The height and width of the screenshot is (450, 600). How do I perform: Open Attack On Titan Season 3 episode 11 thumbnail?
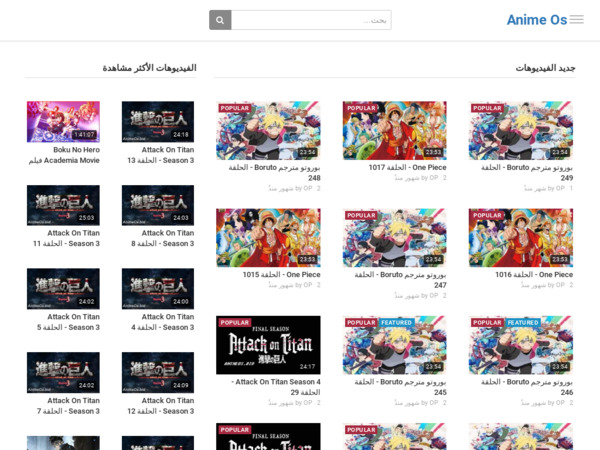[63, 205]
